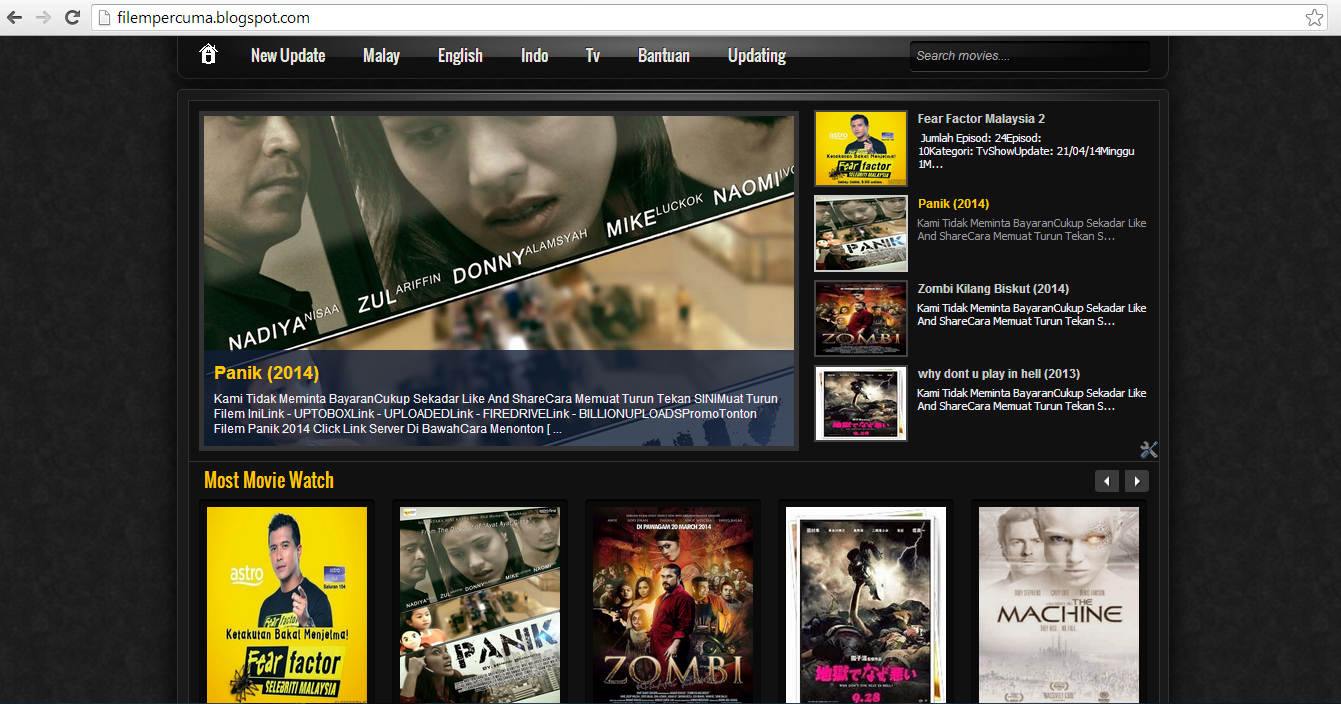
Task: Open the Zombi poster under Most Movie Watch
Action: (x=673, y=604)
